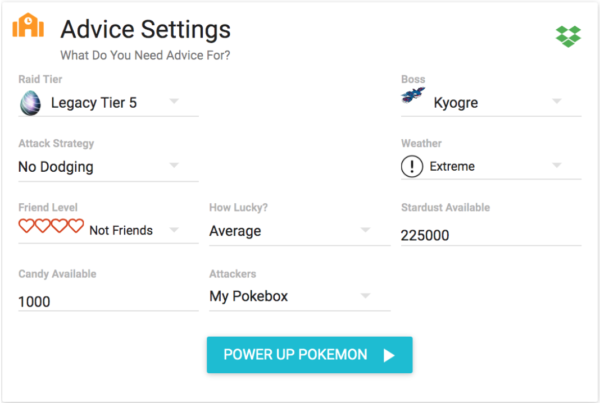Open the Raid Tier dropdown

(174, 101)
